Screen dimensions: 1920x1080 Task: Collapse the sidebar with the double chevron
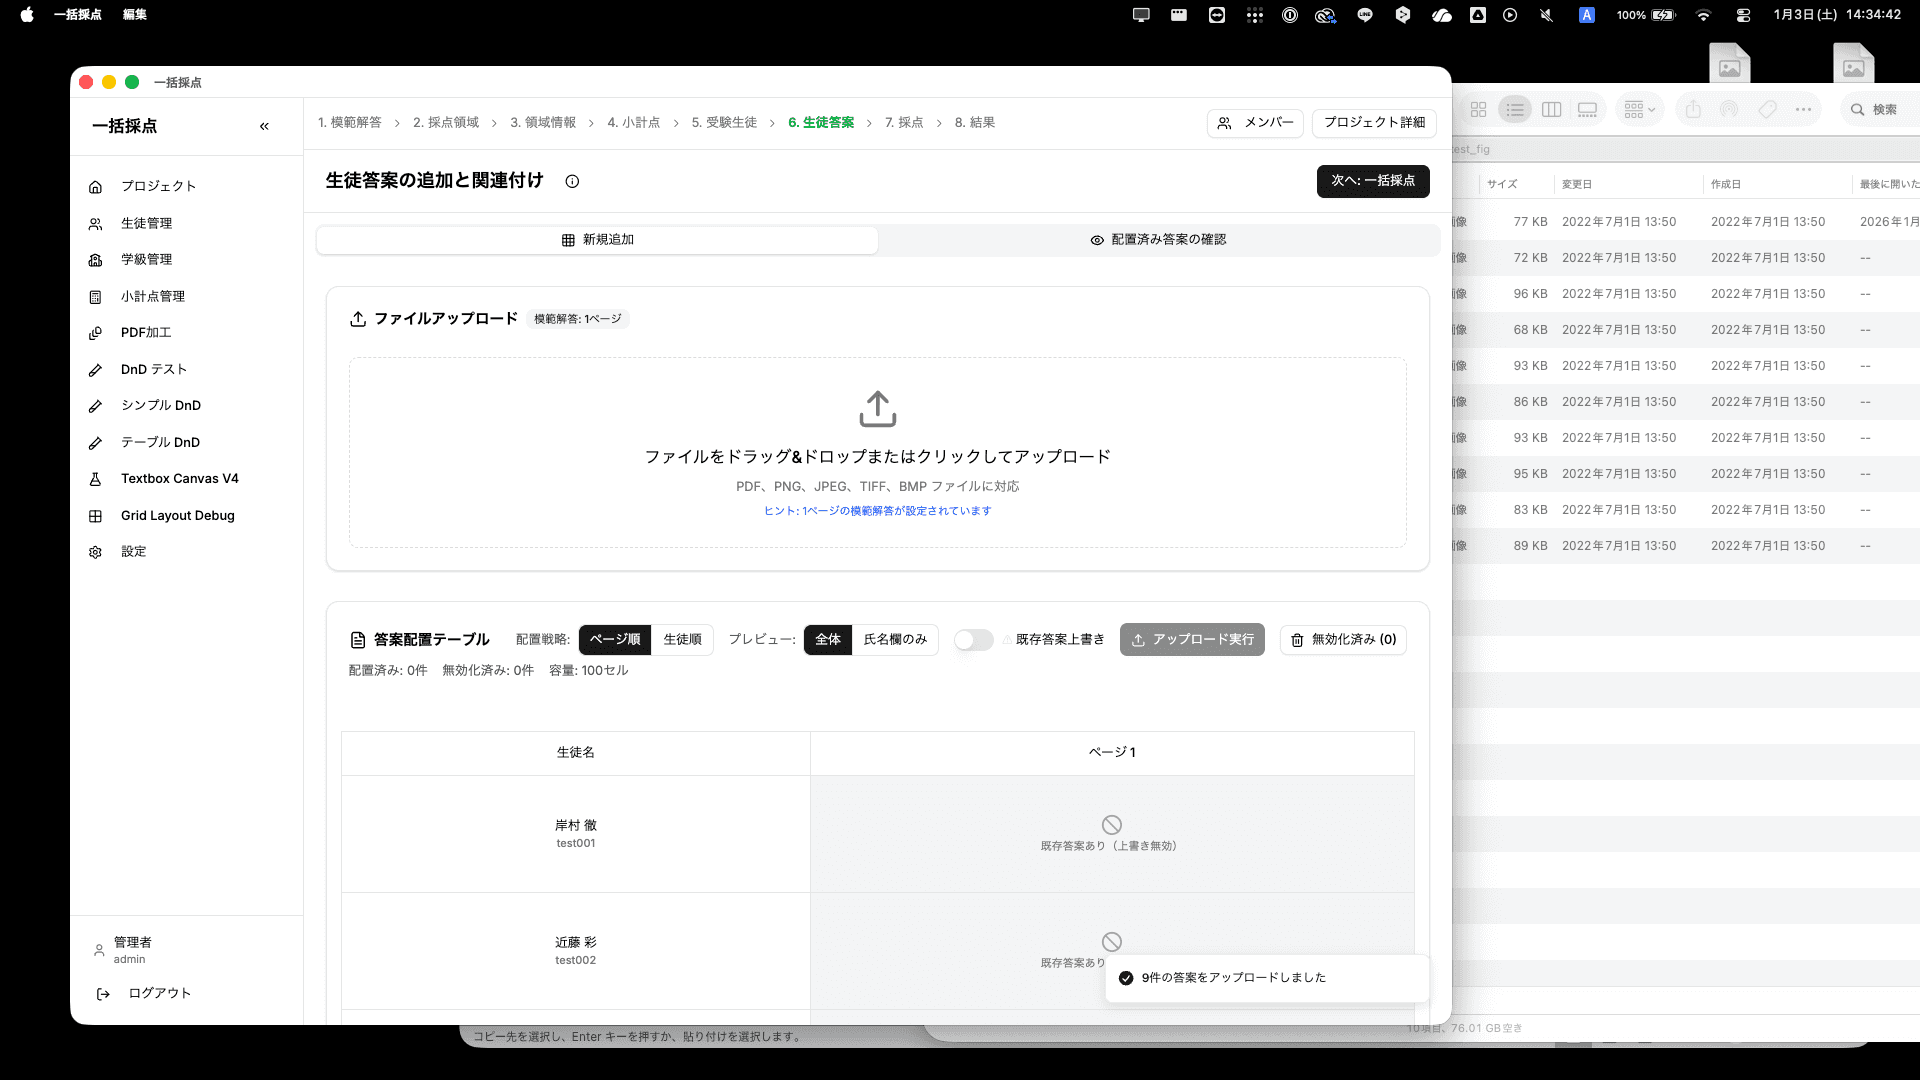tap(265, 126)
